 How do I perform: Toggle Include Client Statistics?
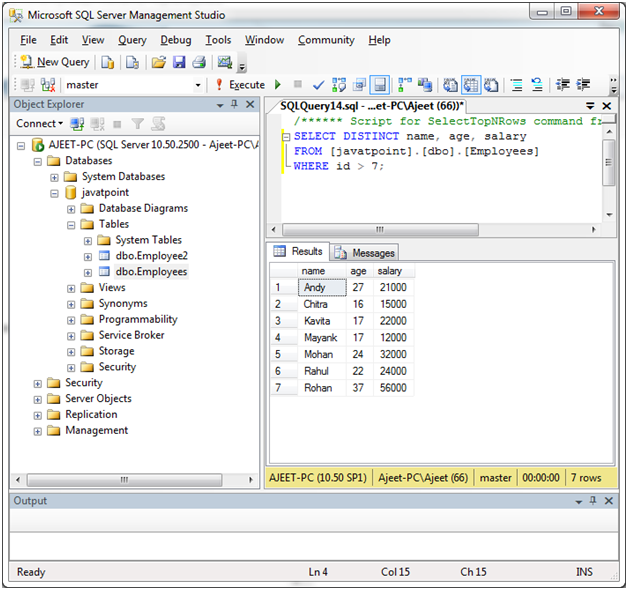(425, 85)
